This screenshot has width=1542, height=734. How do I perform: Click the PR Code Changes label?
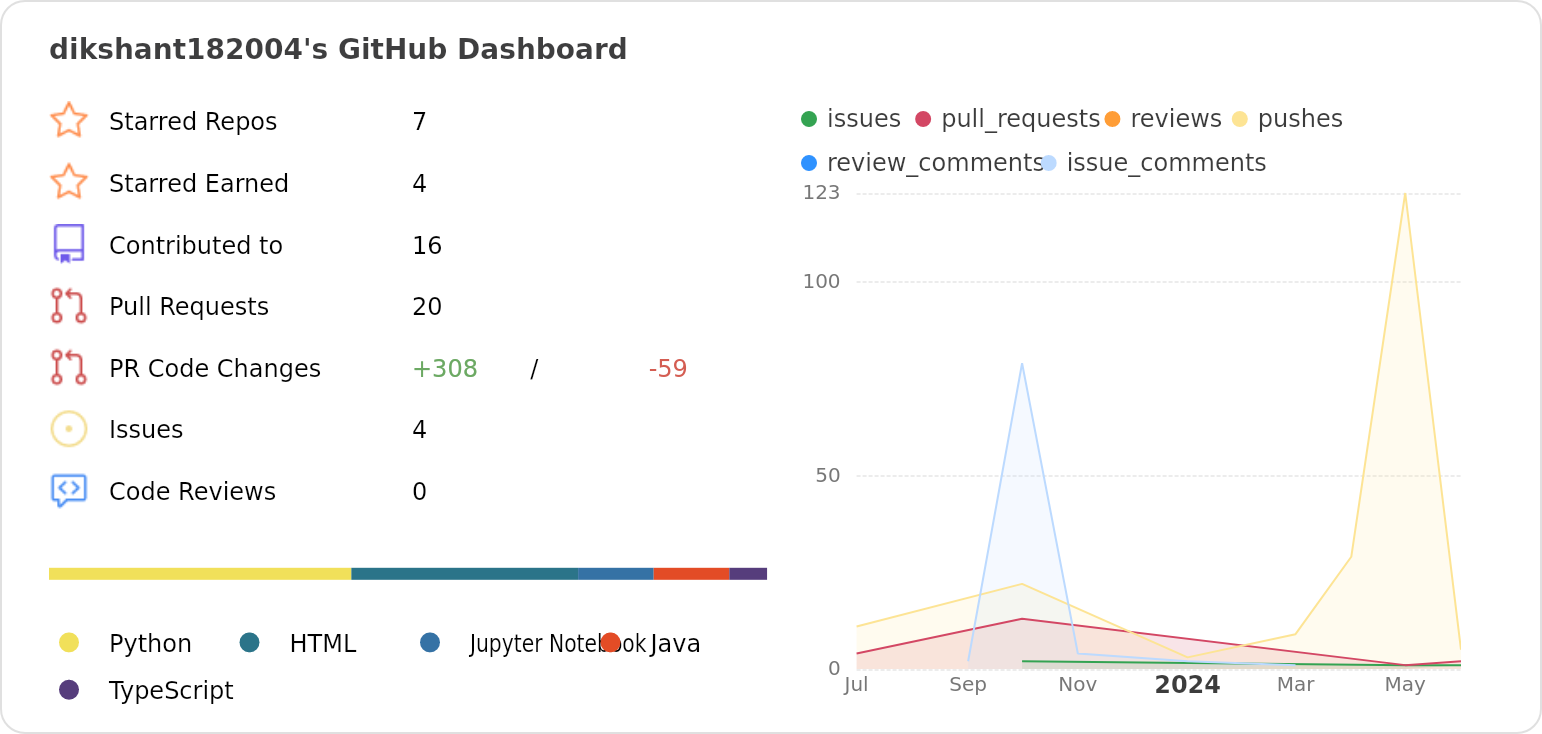tap(215, 369)
